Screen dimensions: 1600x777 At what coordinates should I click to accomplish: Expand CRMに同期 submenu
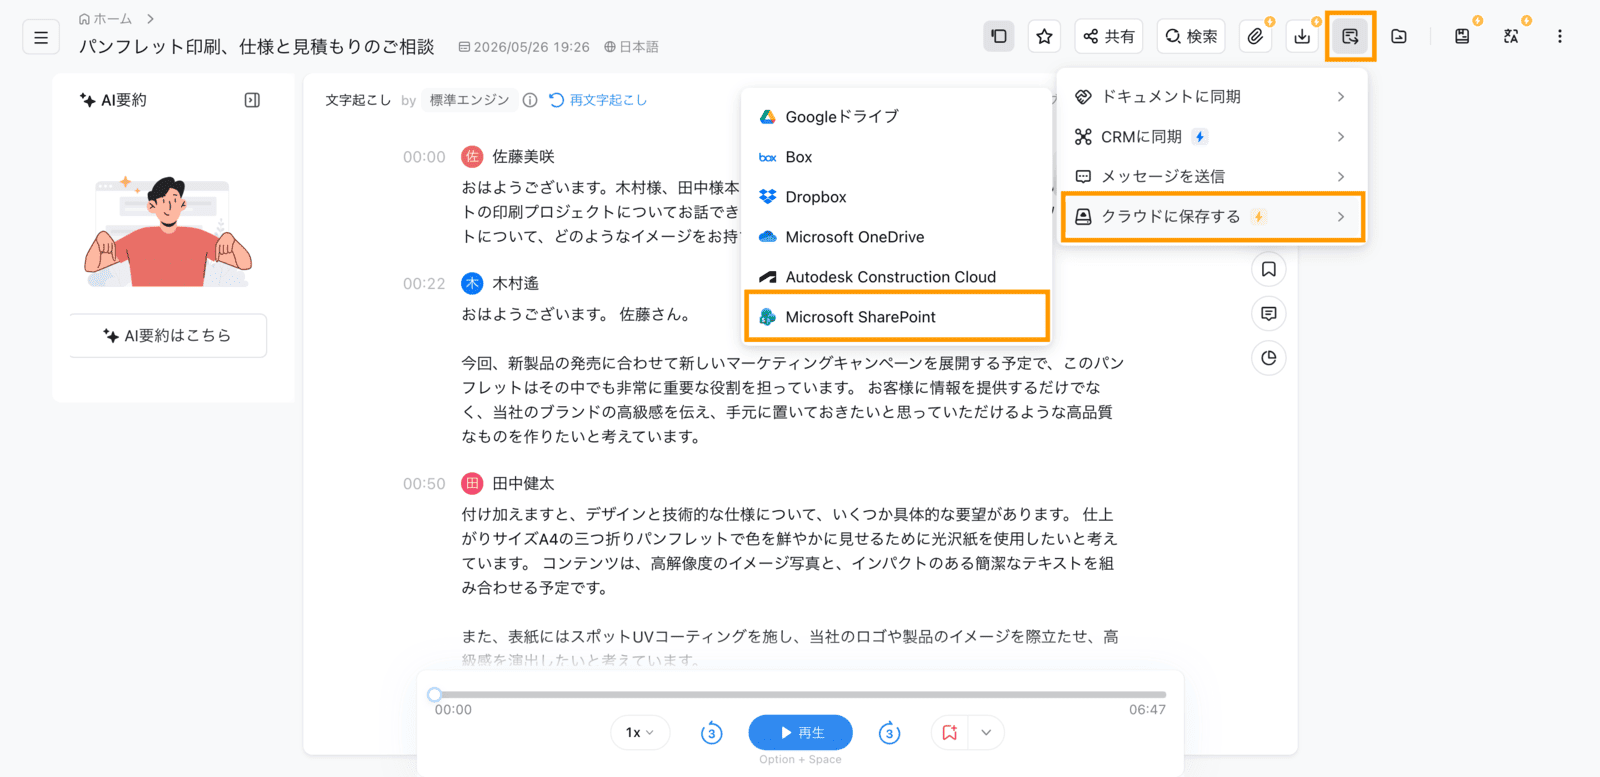(x=1211, y=136)
